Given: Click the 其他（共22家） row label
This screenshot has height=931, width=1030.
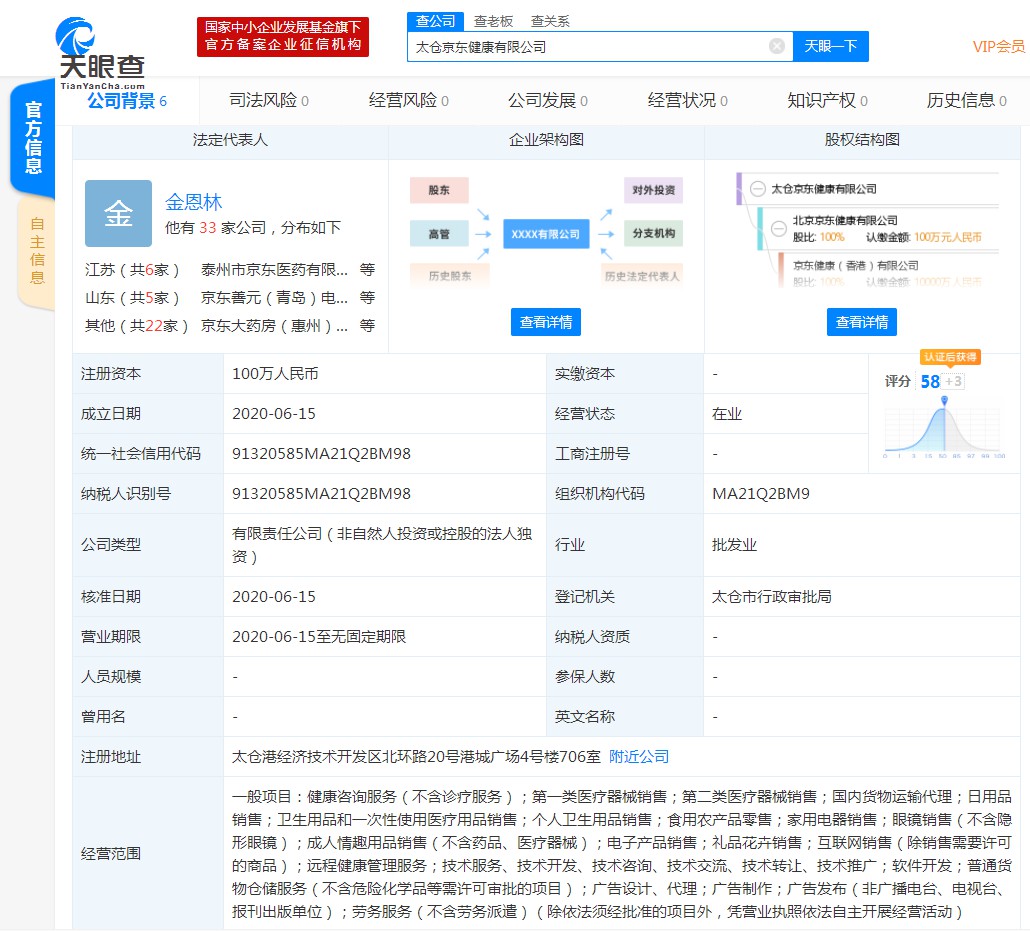Looking at the screenshot, I should click(x=136, y=326).
